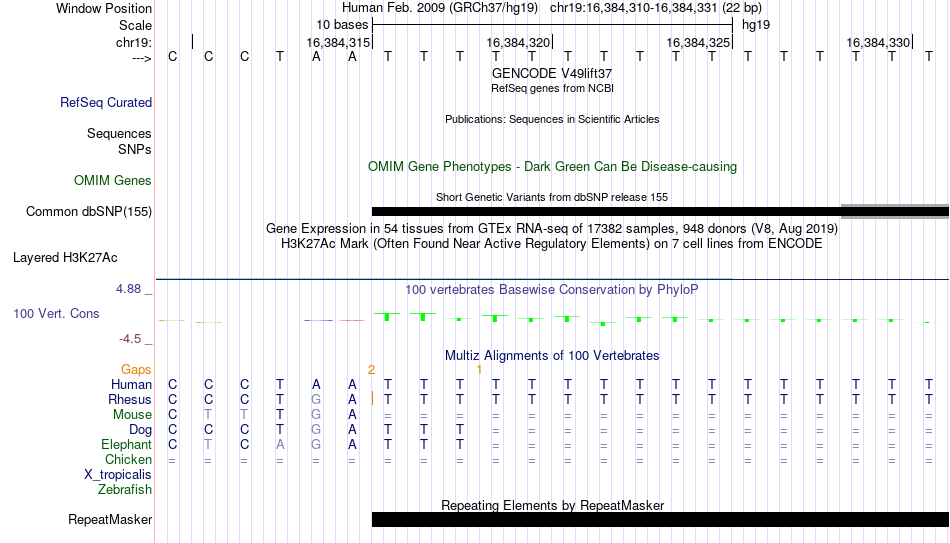This screenshot has height=543, width=950.
Task: Click the -4.5 conservation minimum value
Action: pos(130,339)
